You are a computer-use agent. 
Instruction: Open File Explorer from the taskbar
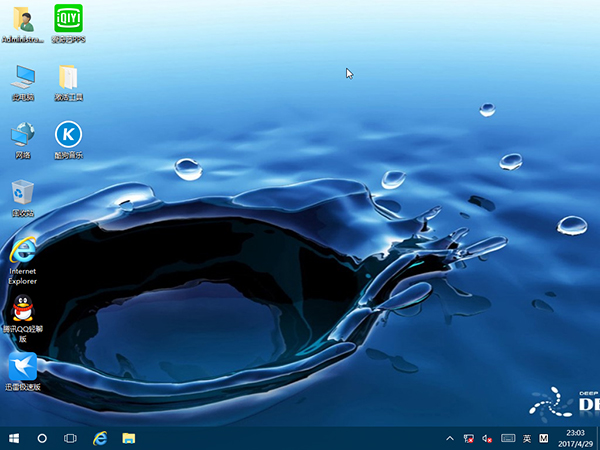point(129,438)
